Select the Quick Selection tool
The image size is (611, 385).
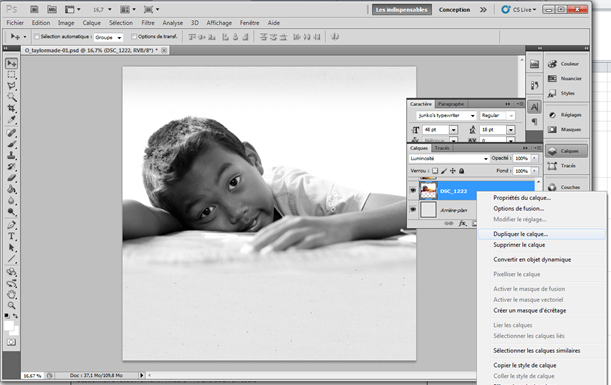point(11,97)
